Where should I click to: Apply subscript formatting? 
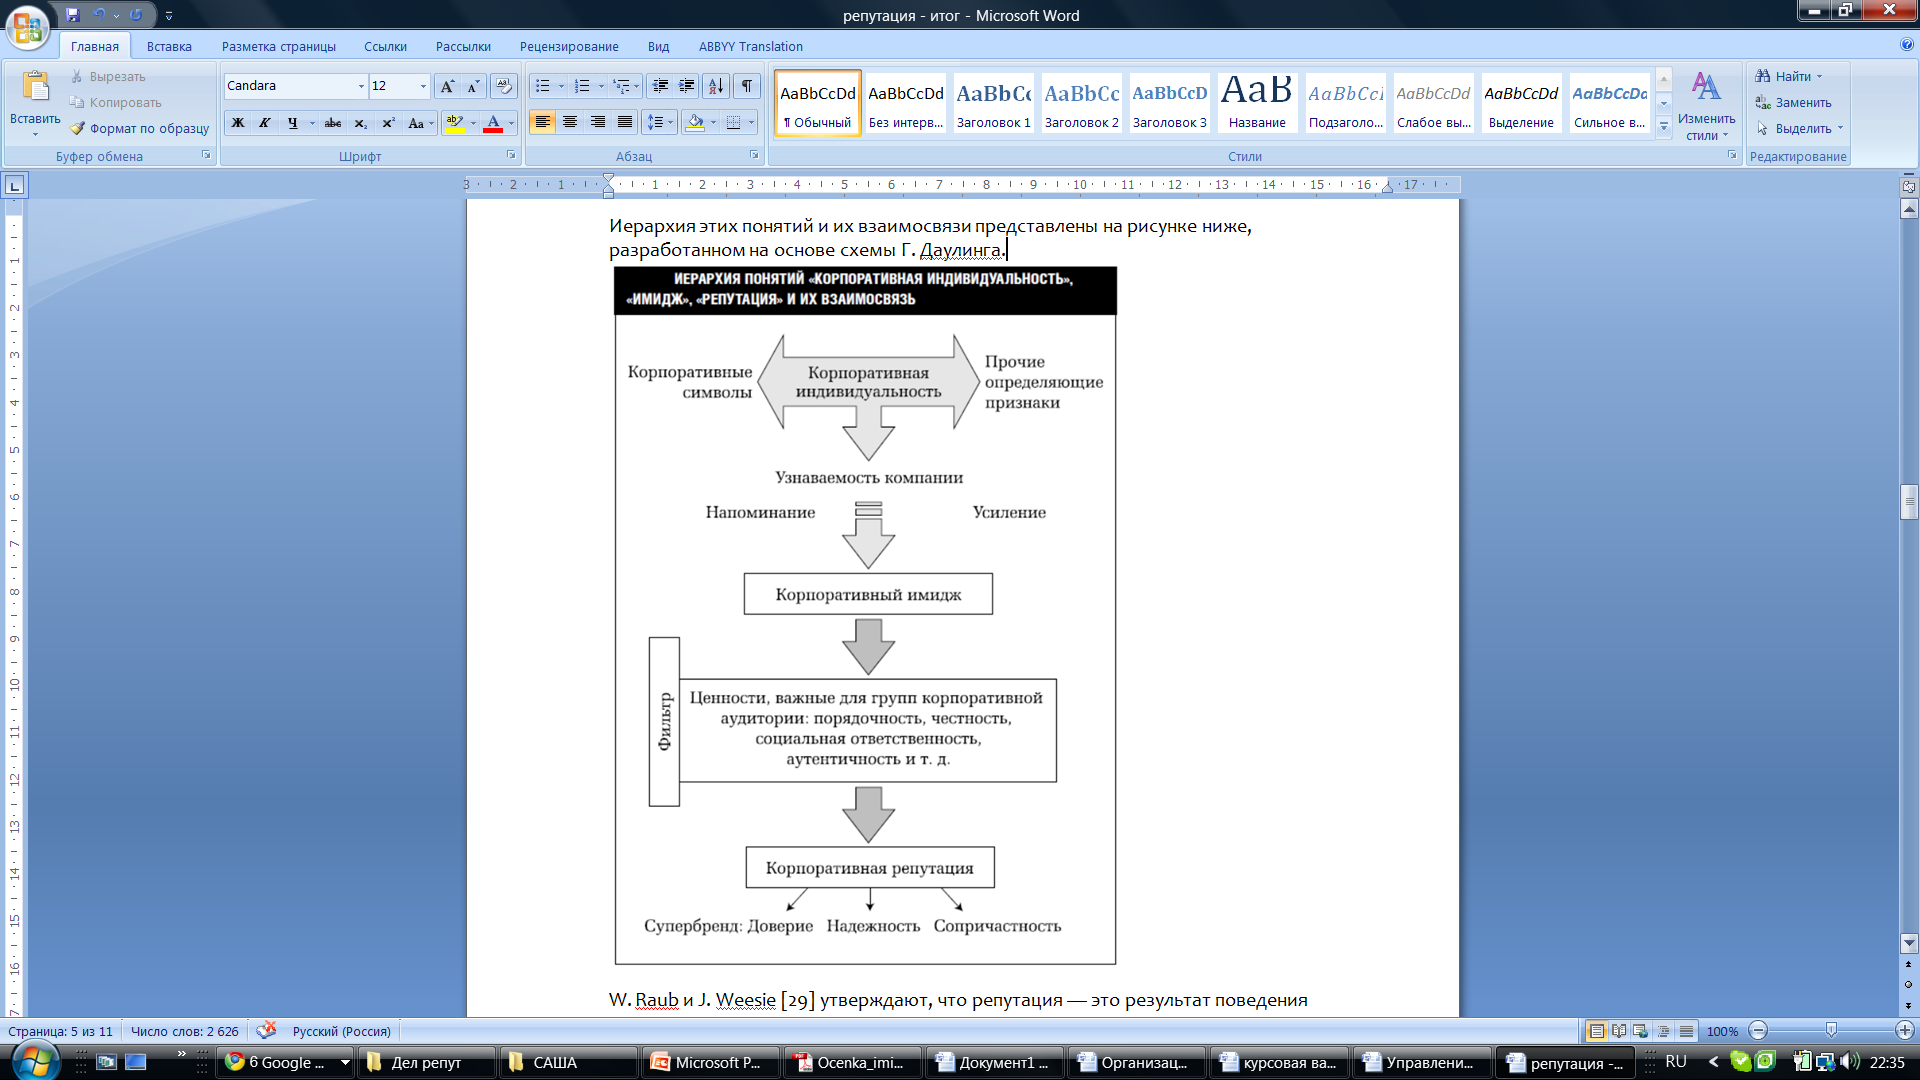click(x=361, y=123)
